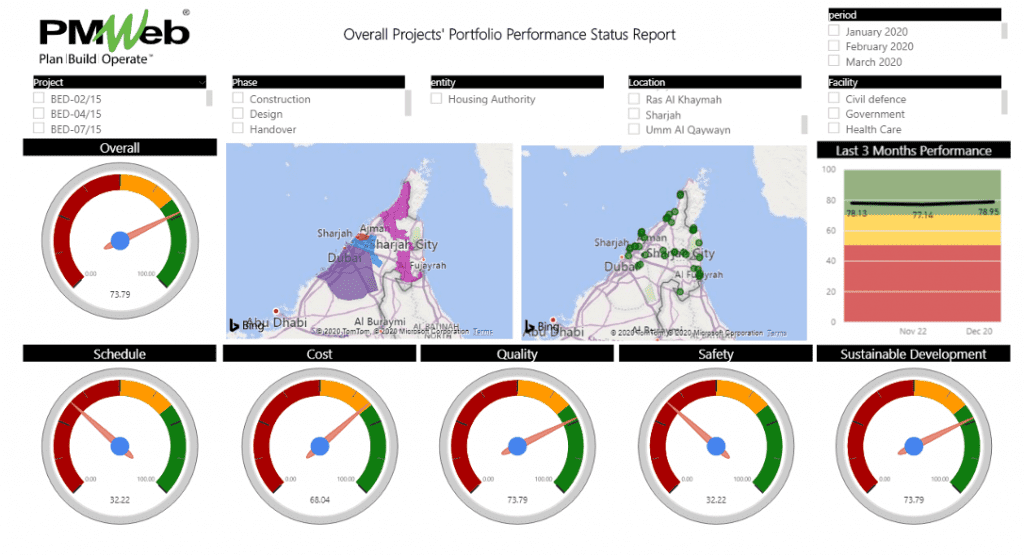Click the Safety gauge title bar
Screen dimensions: 1024x557
click(x=716, y=354)
